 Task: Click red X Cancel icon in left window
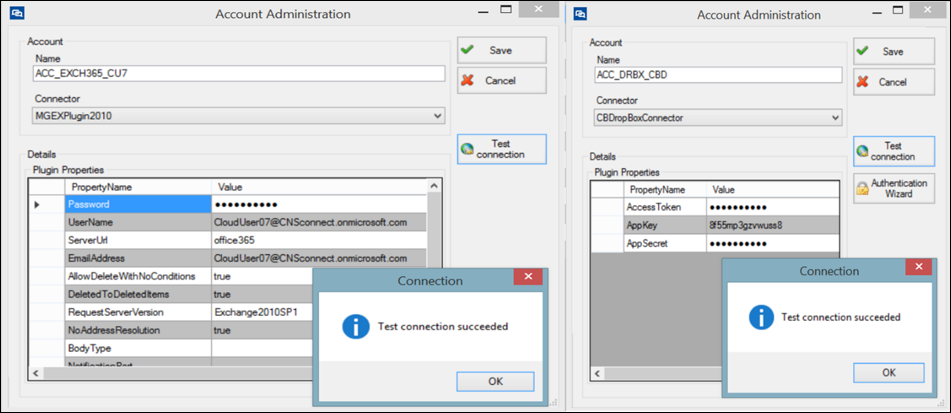[x=467, y=81]
